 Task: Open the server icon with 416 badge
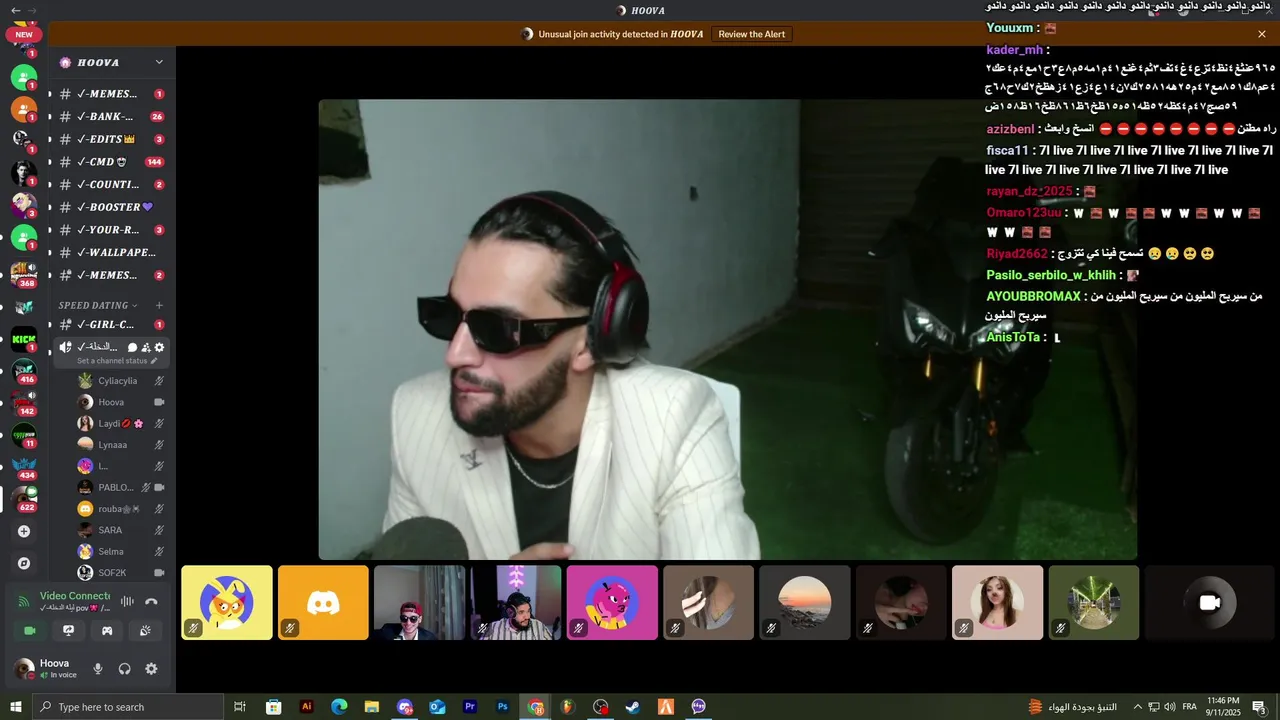[24, 371]
